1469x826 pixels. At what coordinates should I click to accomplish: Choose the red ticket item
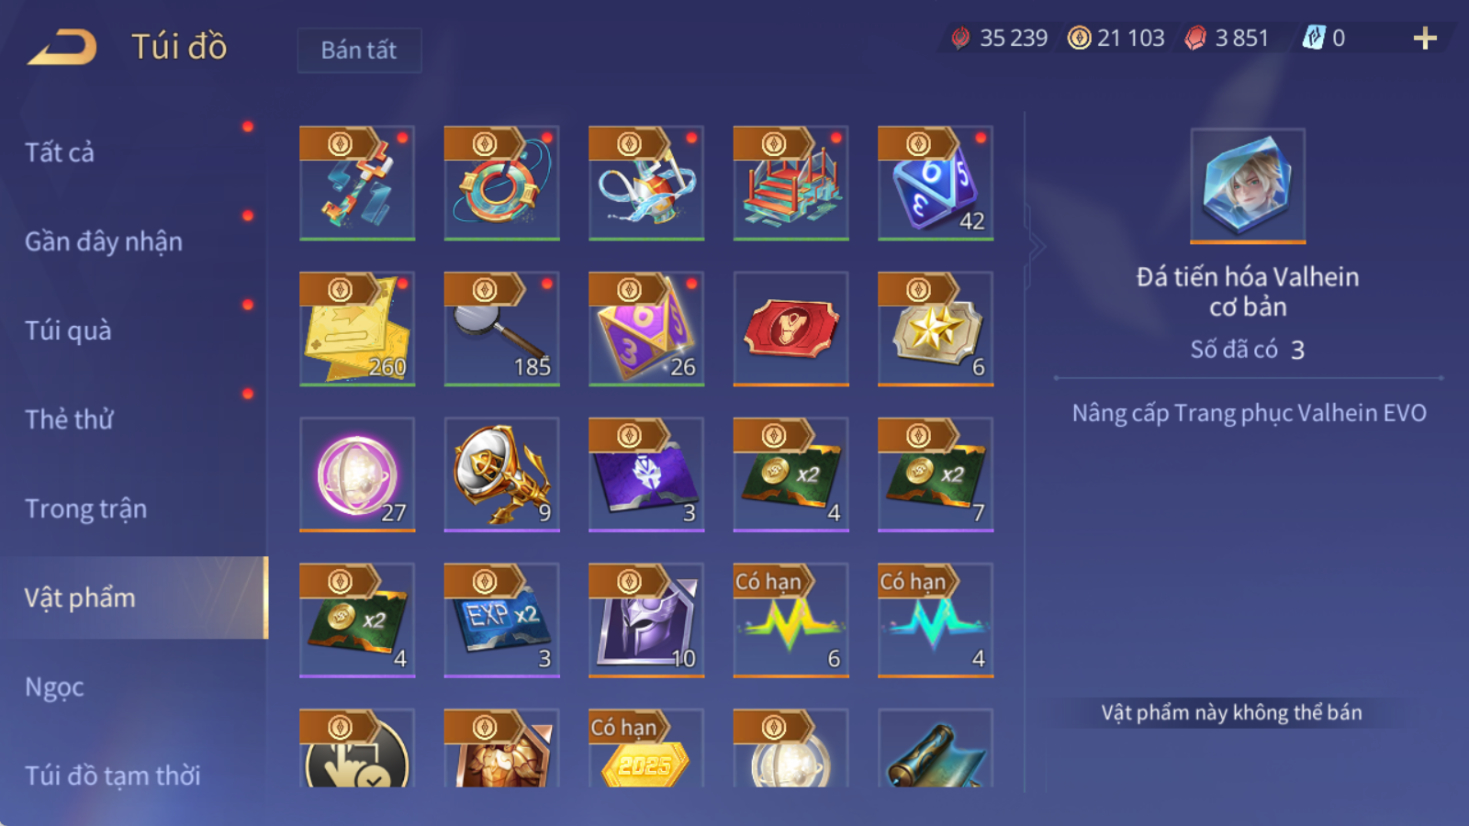tap(791, 329)
